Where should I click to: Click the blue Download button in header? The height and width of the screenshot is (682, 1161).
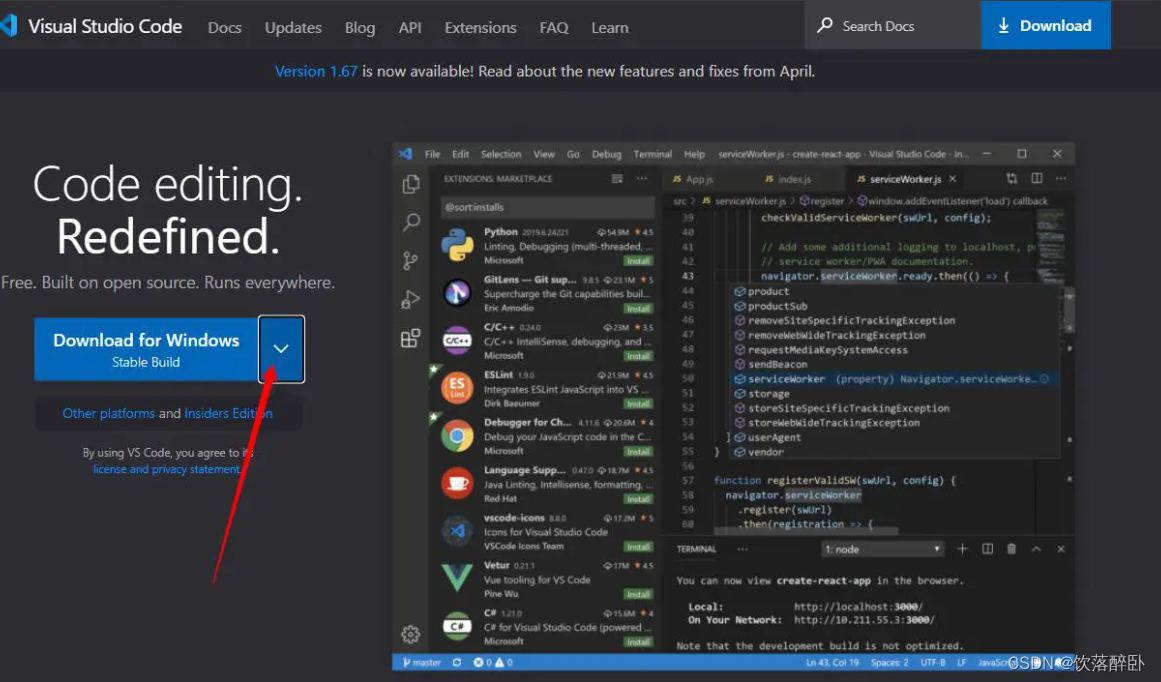click(1045, 25)
